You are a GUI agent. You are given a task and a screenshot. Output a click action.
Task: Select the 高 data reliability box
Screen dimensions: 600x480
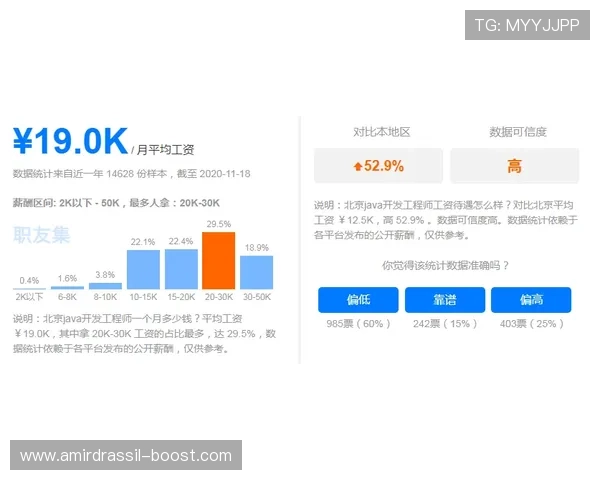515,165
